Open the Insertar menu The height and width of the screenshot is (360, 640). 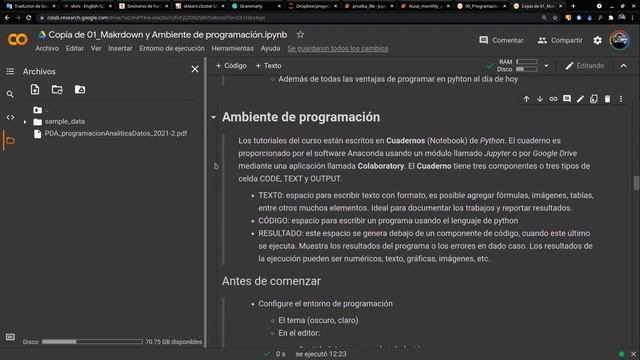click(x=120, y=49)
